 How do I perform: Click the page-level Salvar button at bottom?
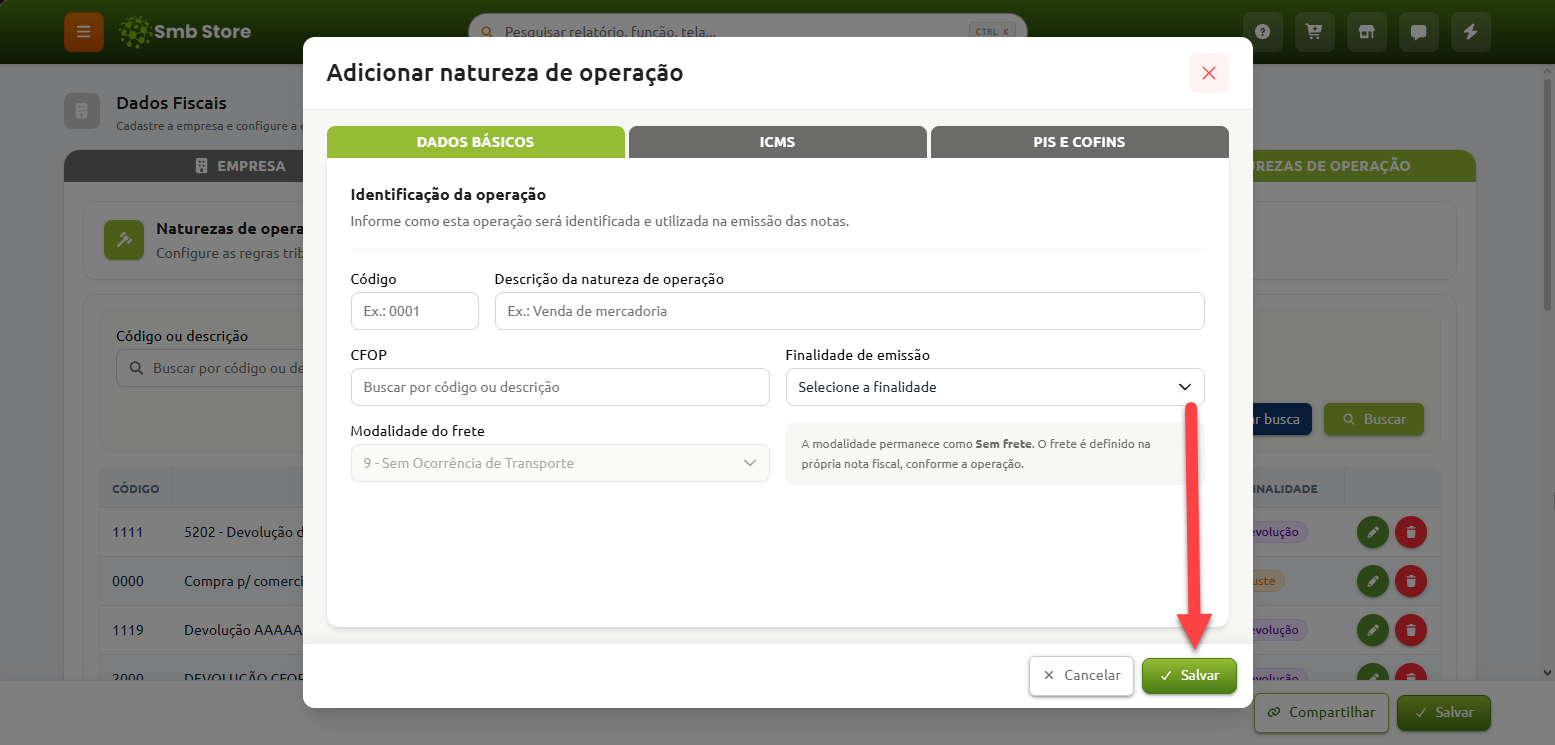1443,713
